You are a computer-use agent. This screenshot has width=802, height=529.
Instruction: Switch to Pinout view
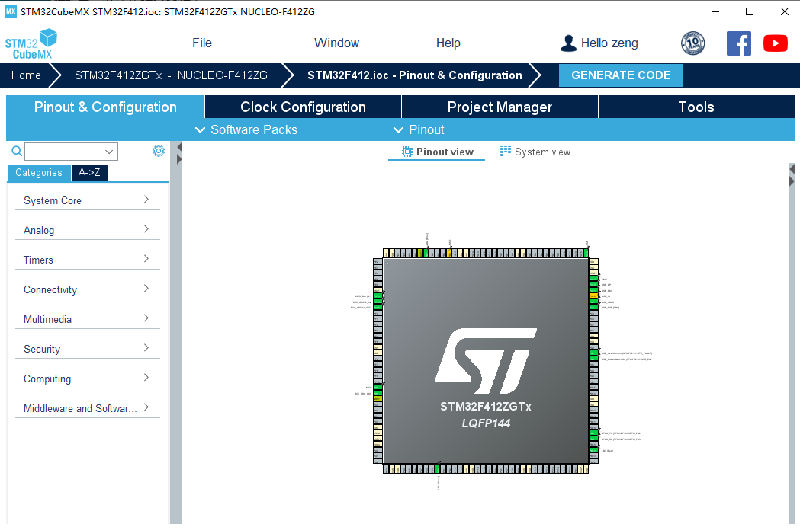click(437, 152)
